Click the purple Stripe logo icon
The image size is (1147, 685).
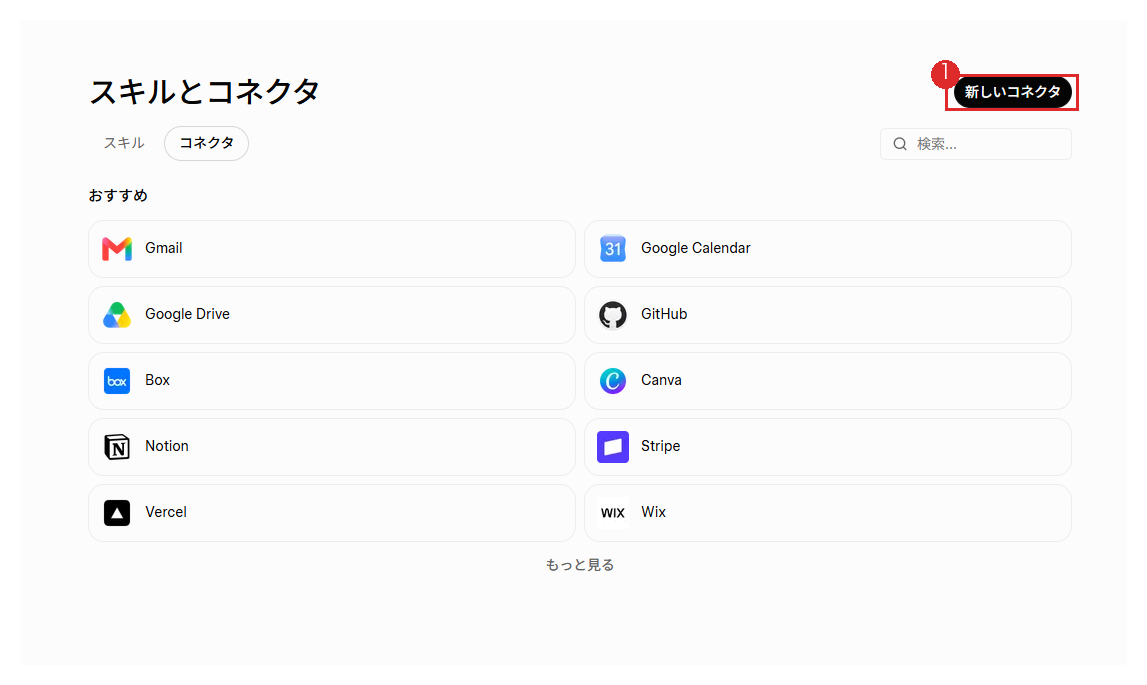click(x=613, y=446)
